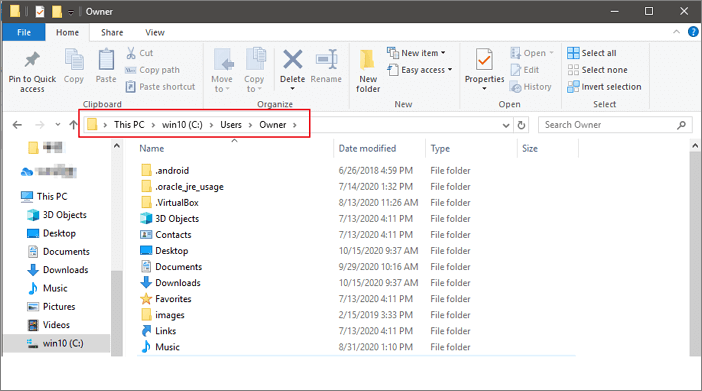Open the Help question mark icon

pos(693,32)
